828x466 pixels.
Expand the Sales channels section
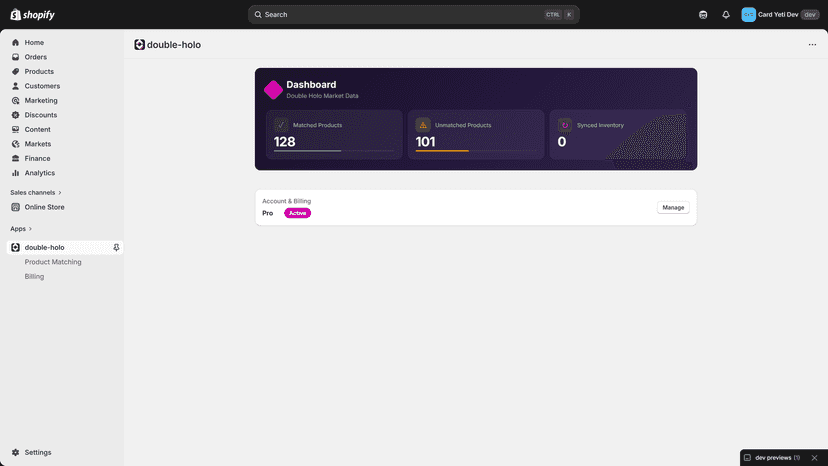click(36, 193)
